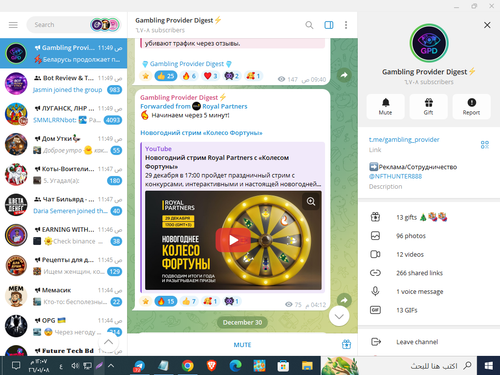
Task: Click the Gift button in info panel
Action: tap(428, 107)
